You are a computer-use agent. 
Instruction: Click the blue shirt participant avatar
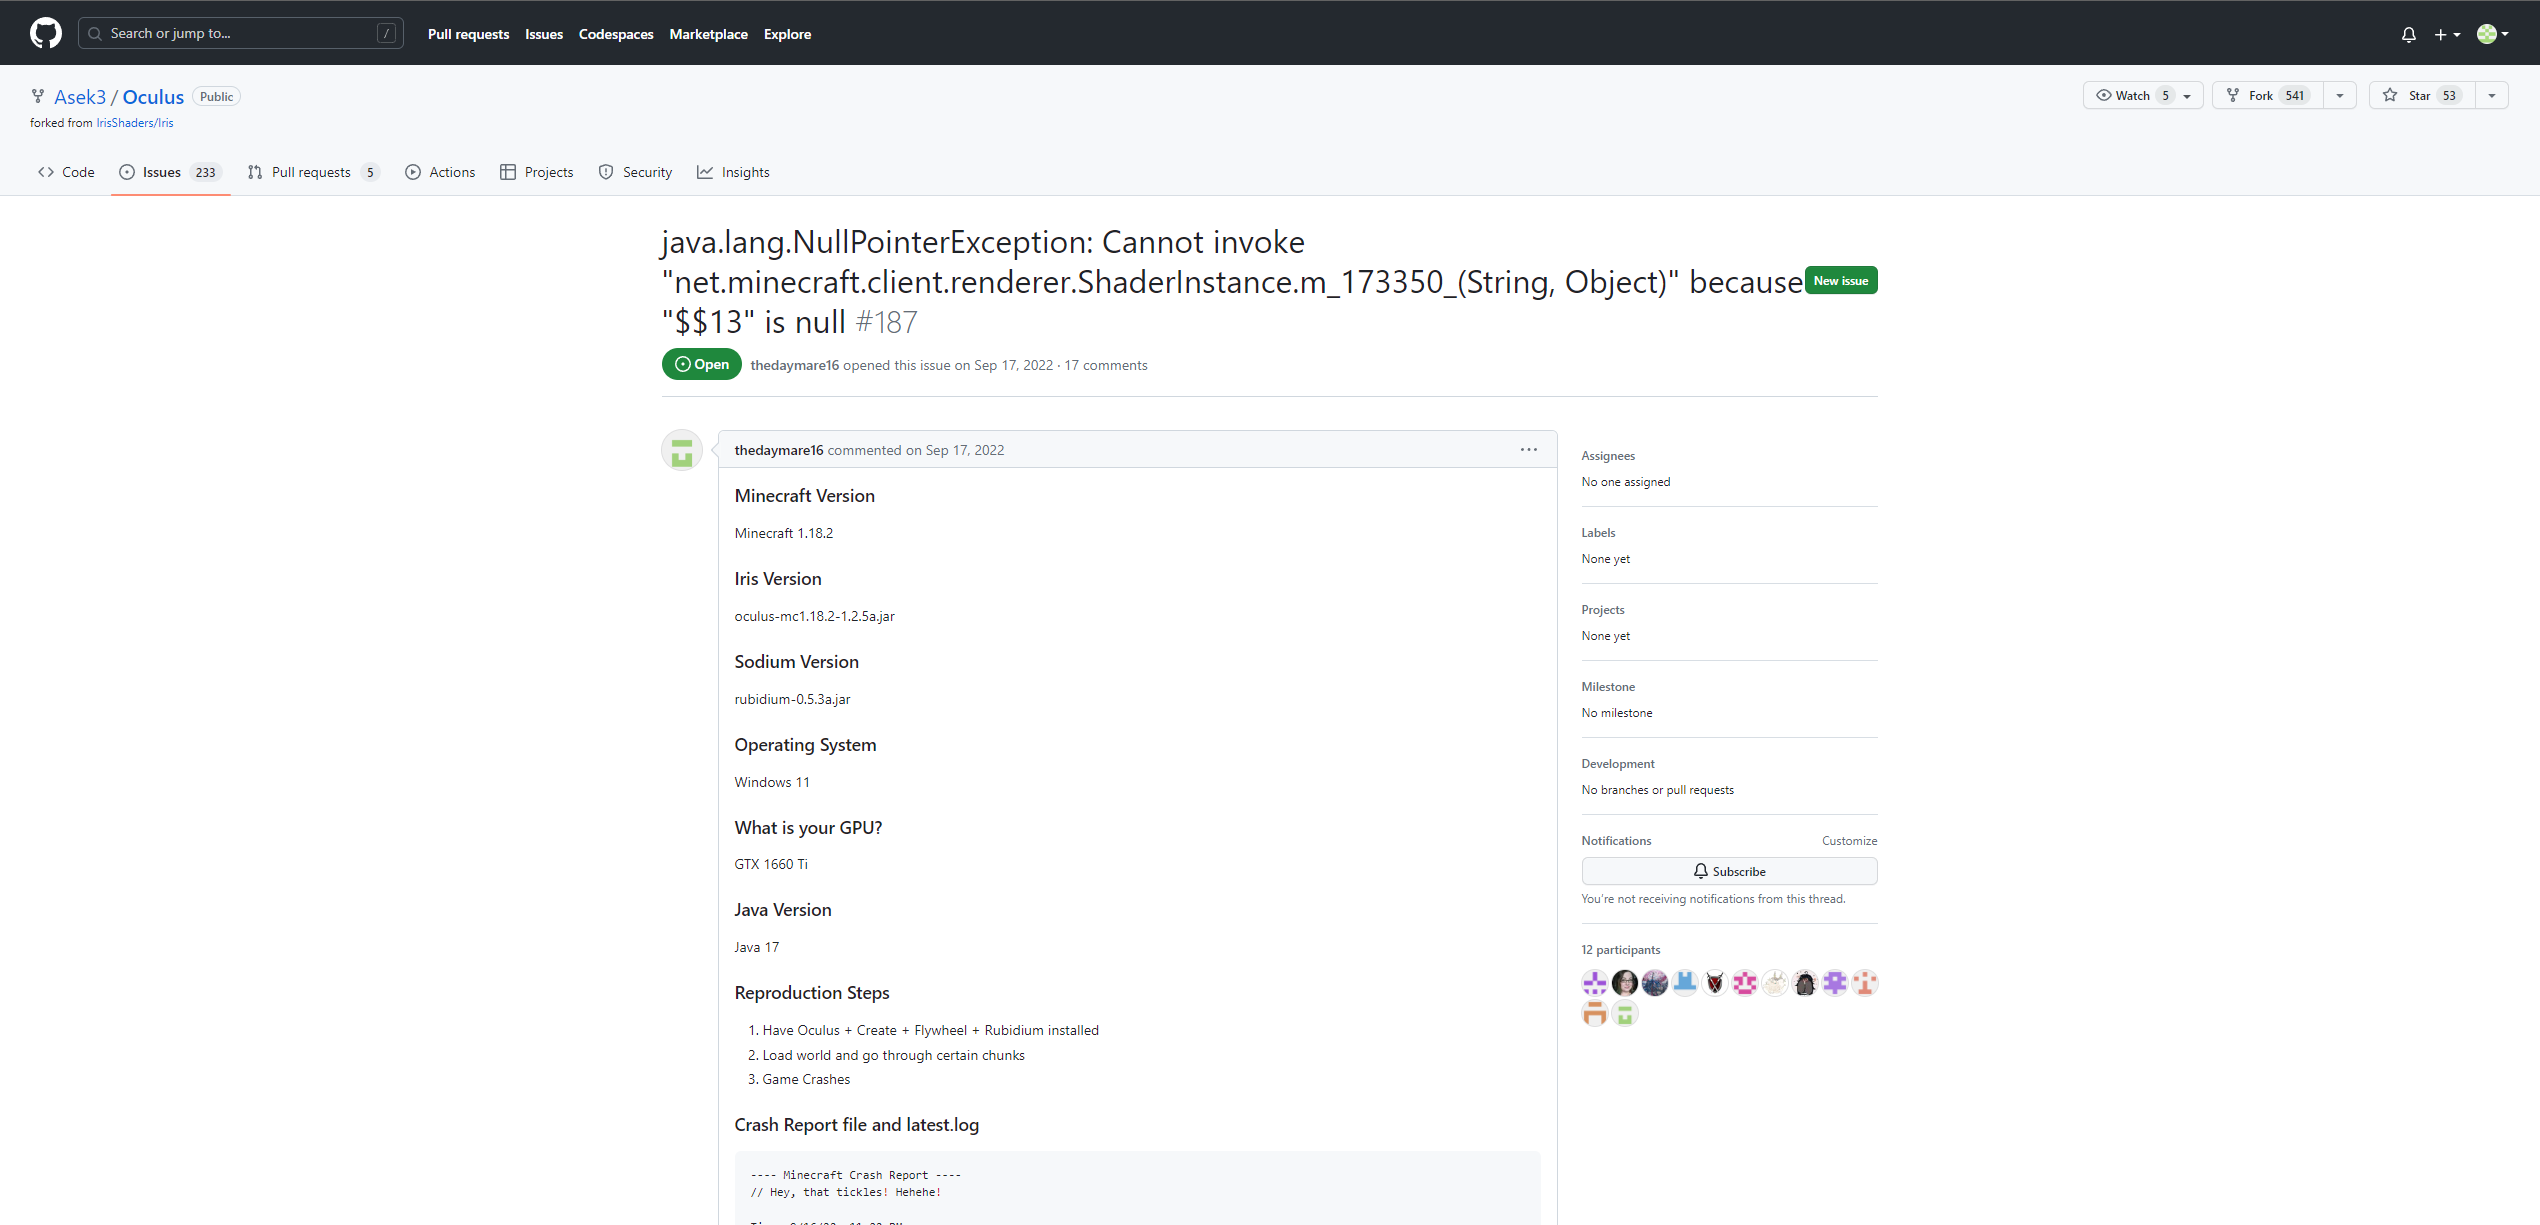click(1685, 983)
